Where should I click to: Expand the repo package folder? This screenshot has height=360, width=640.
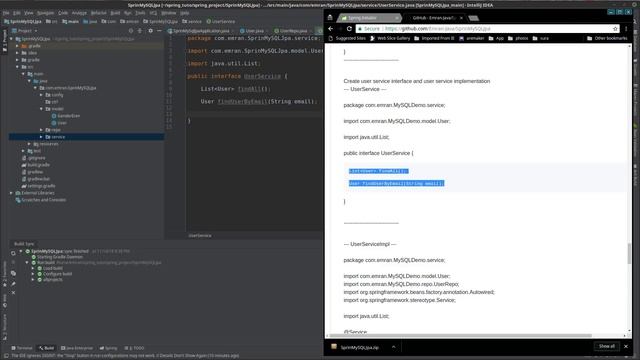[x=41, y=130]
